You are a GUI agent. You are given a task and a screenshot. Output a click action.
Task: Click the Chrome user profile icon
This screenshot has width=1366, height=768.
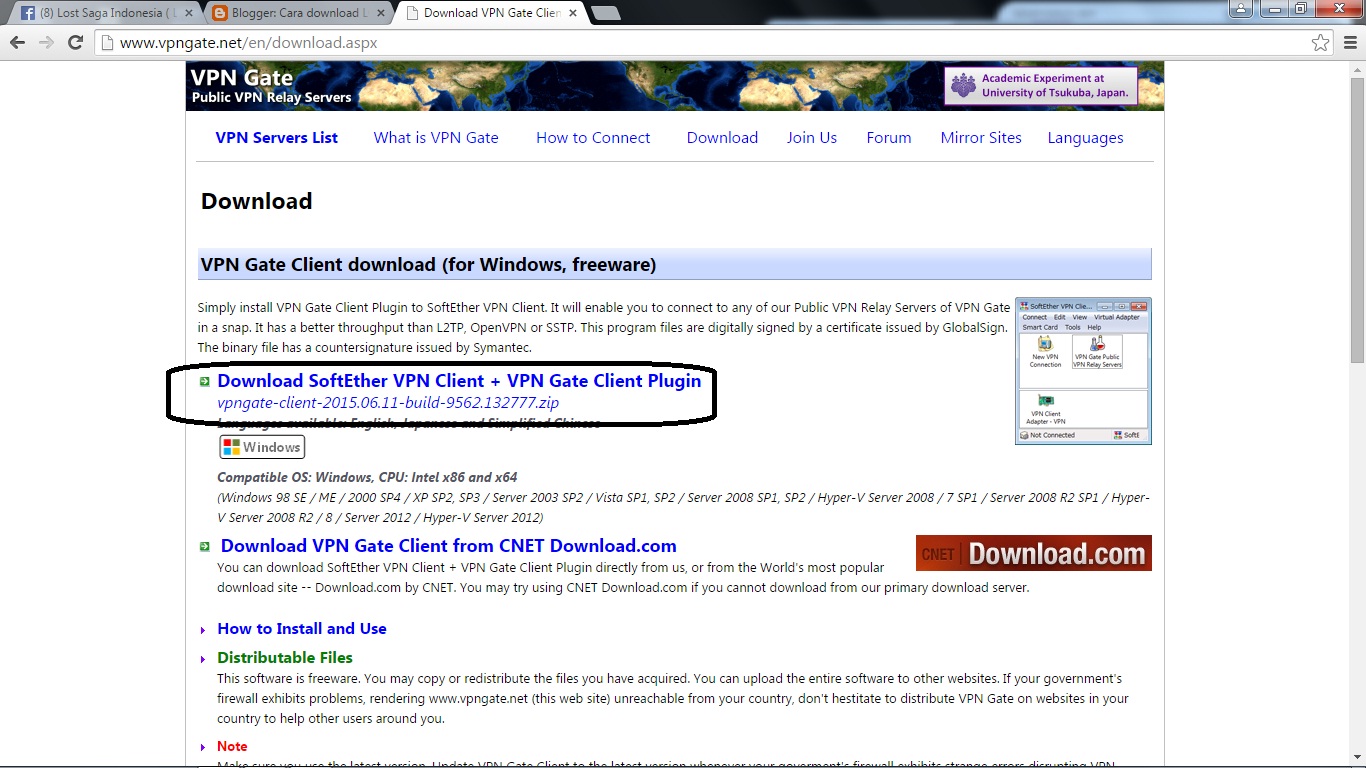click(x=1240, y=9)
